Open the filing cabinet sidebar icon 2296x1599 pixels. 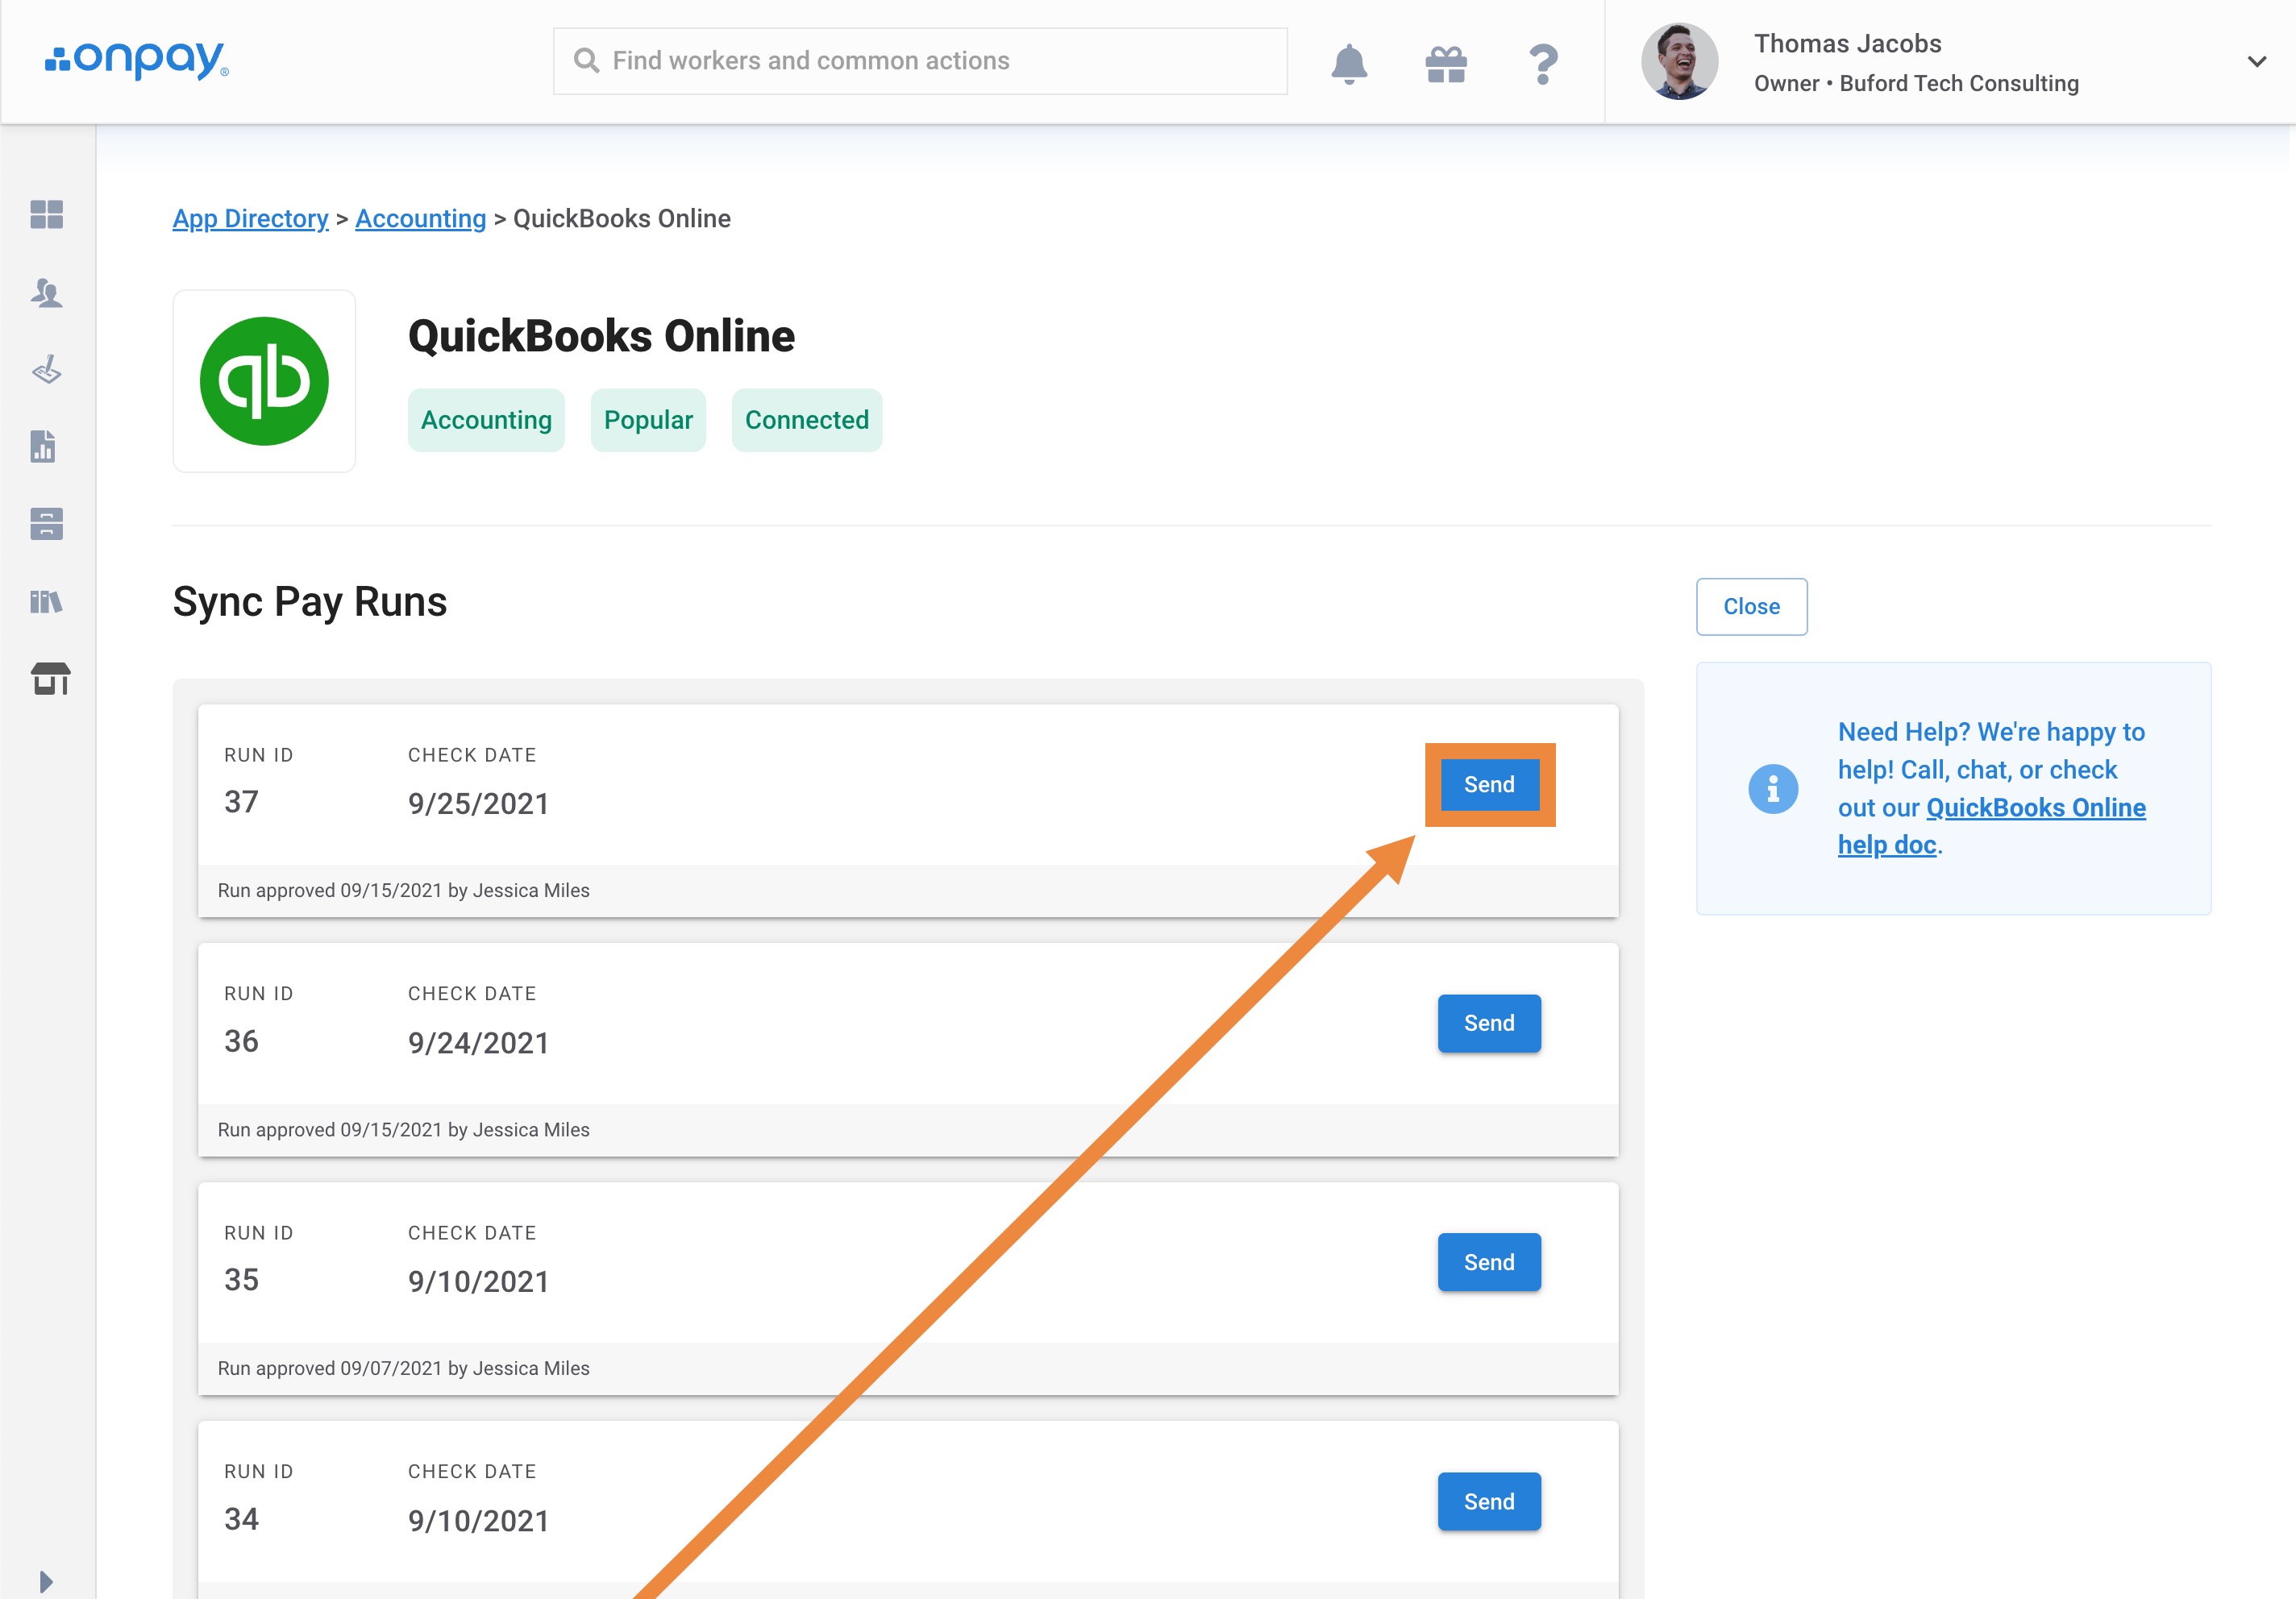[47, 523]
